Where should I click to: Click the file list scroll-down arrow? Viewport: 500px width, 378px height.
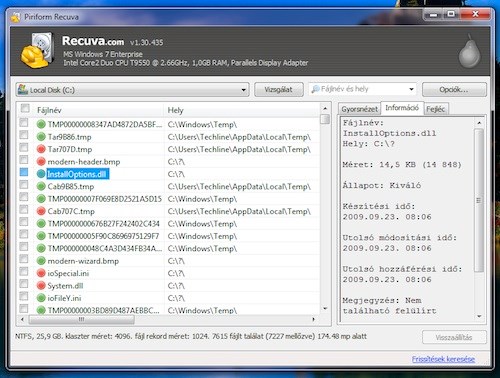[x=325, y=309]
